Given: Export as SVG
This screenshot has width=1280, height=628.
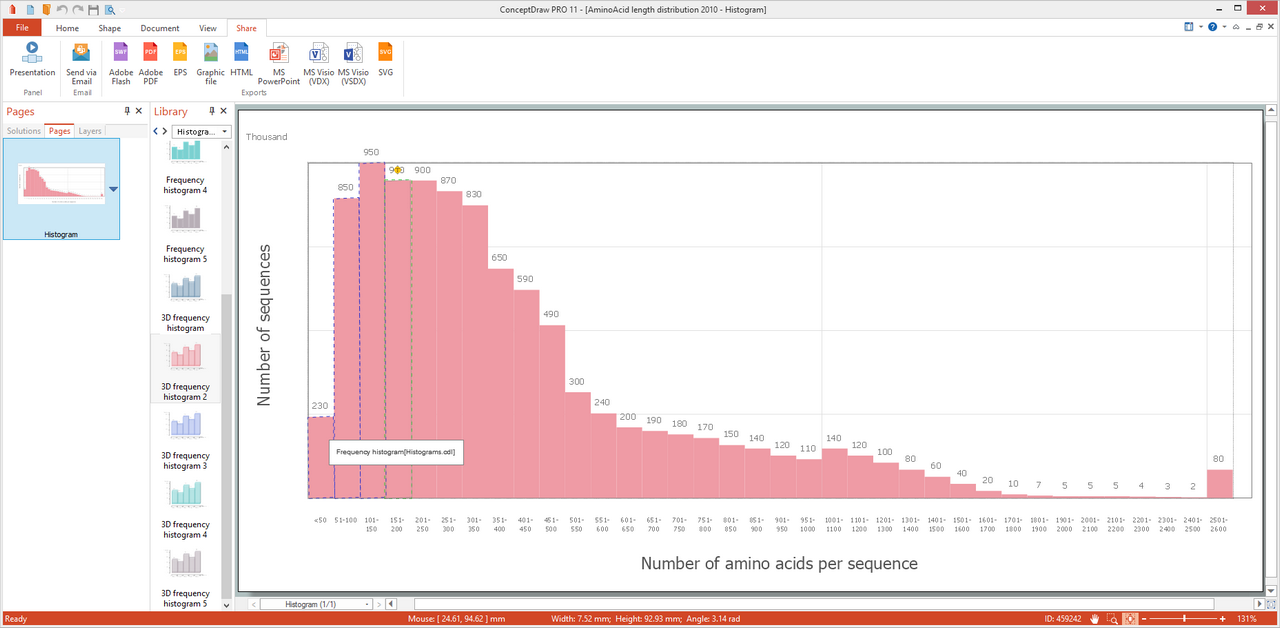Looking at the screenshot, I should (x=385, y=59).
